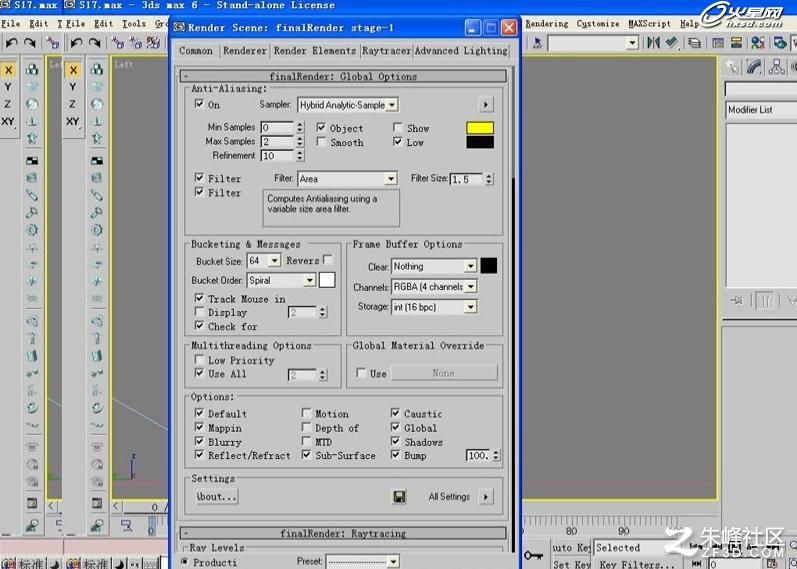Open the Bucket Size dropdown
797x569 pixels.
263,261
